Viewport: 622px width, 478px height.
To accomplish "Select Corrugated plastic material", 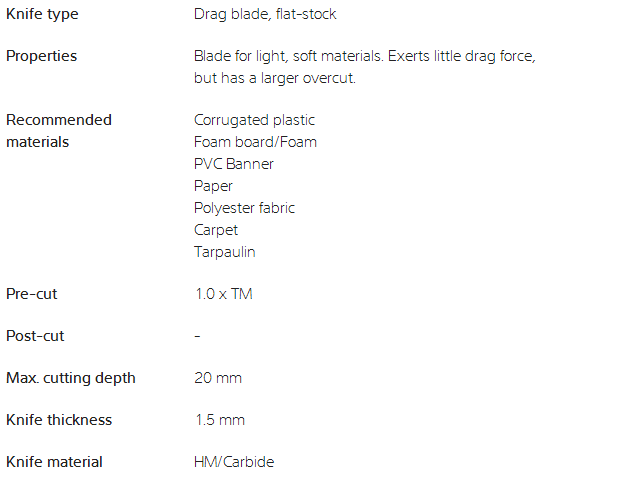I will pyautogui.click(x=254, y=120).
